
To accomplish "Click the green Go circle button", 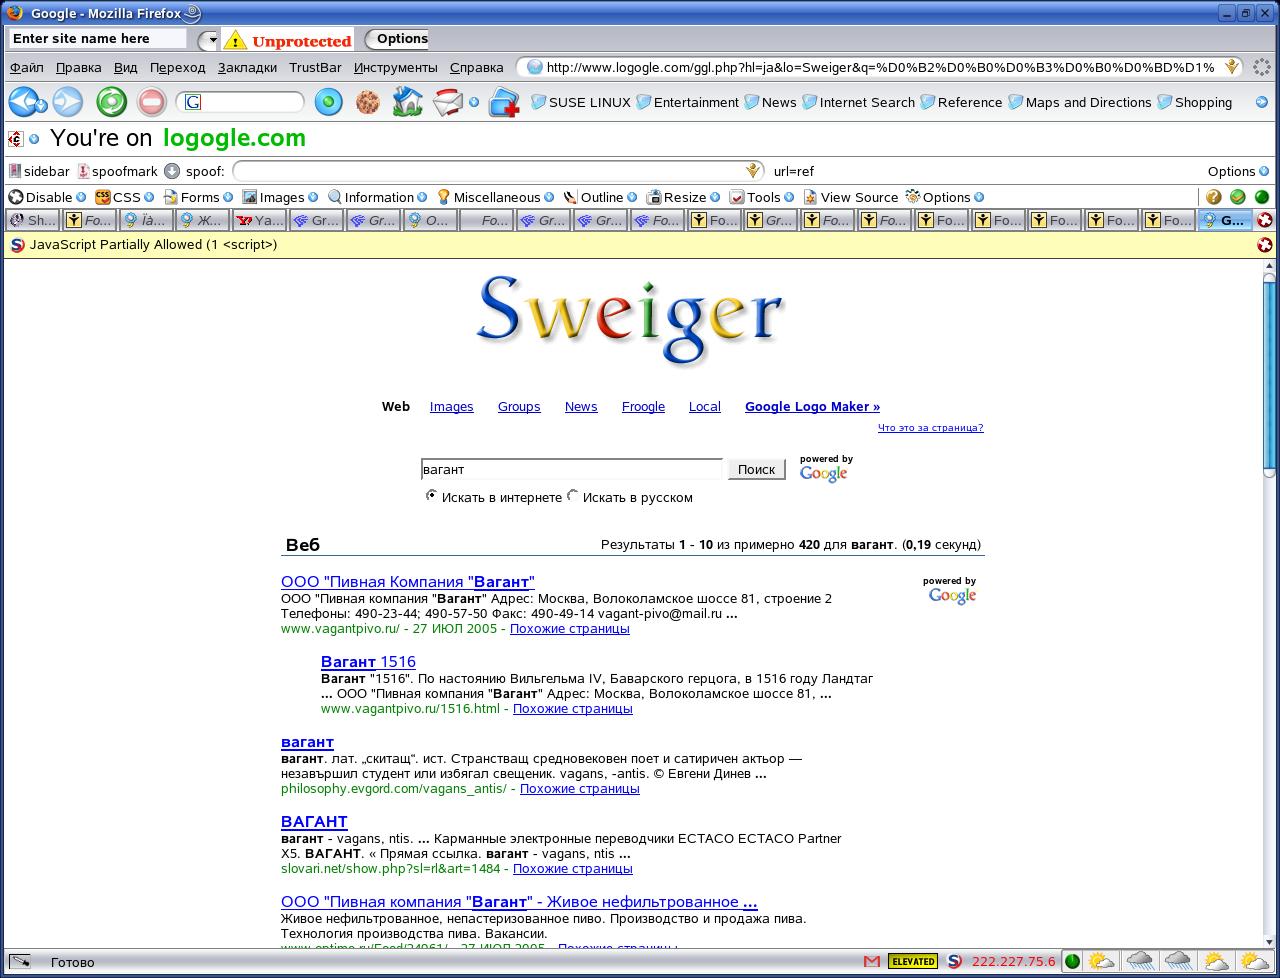I will click(328, 102).
